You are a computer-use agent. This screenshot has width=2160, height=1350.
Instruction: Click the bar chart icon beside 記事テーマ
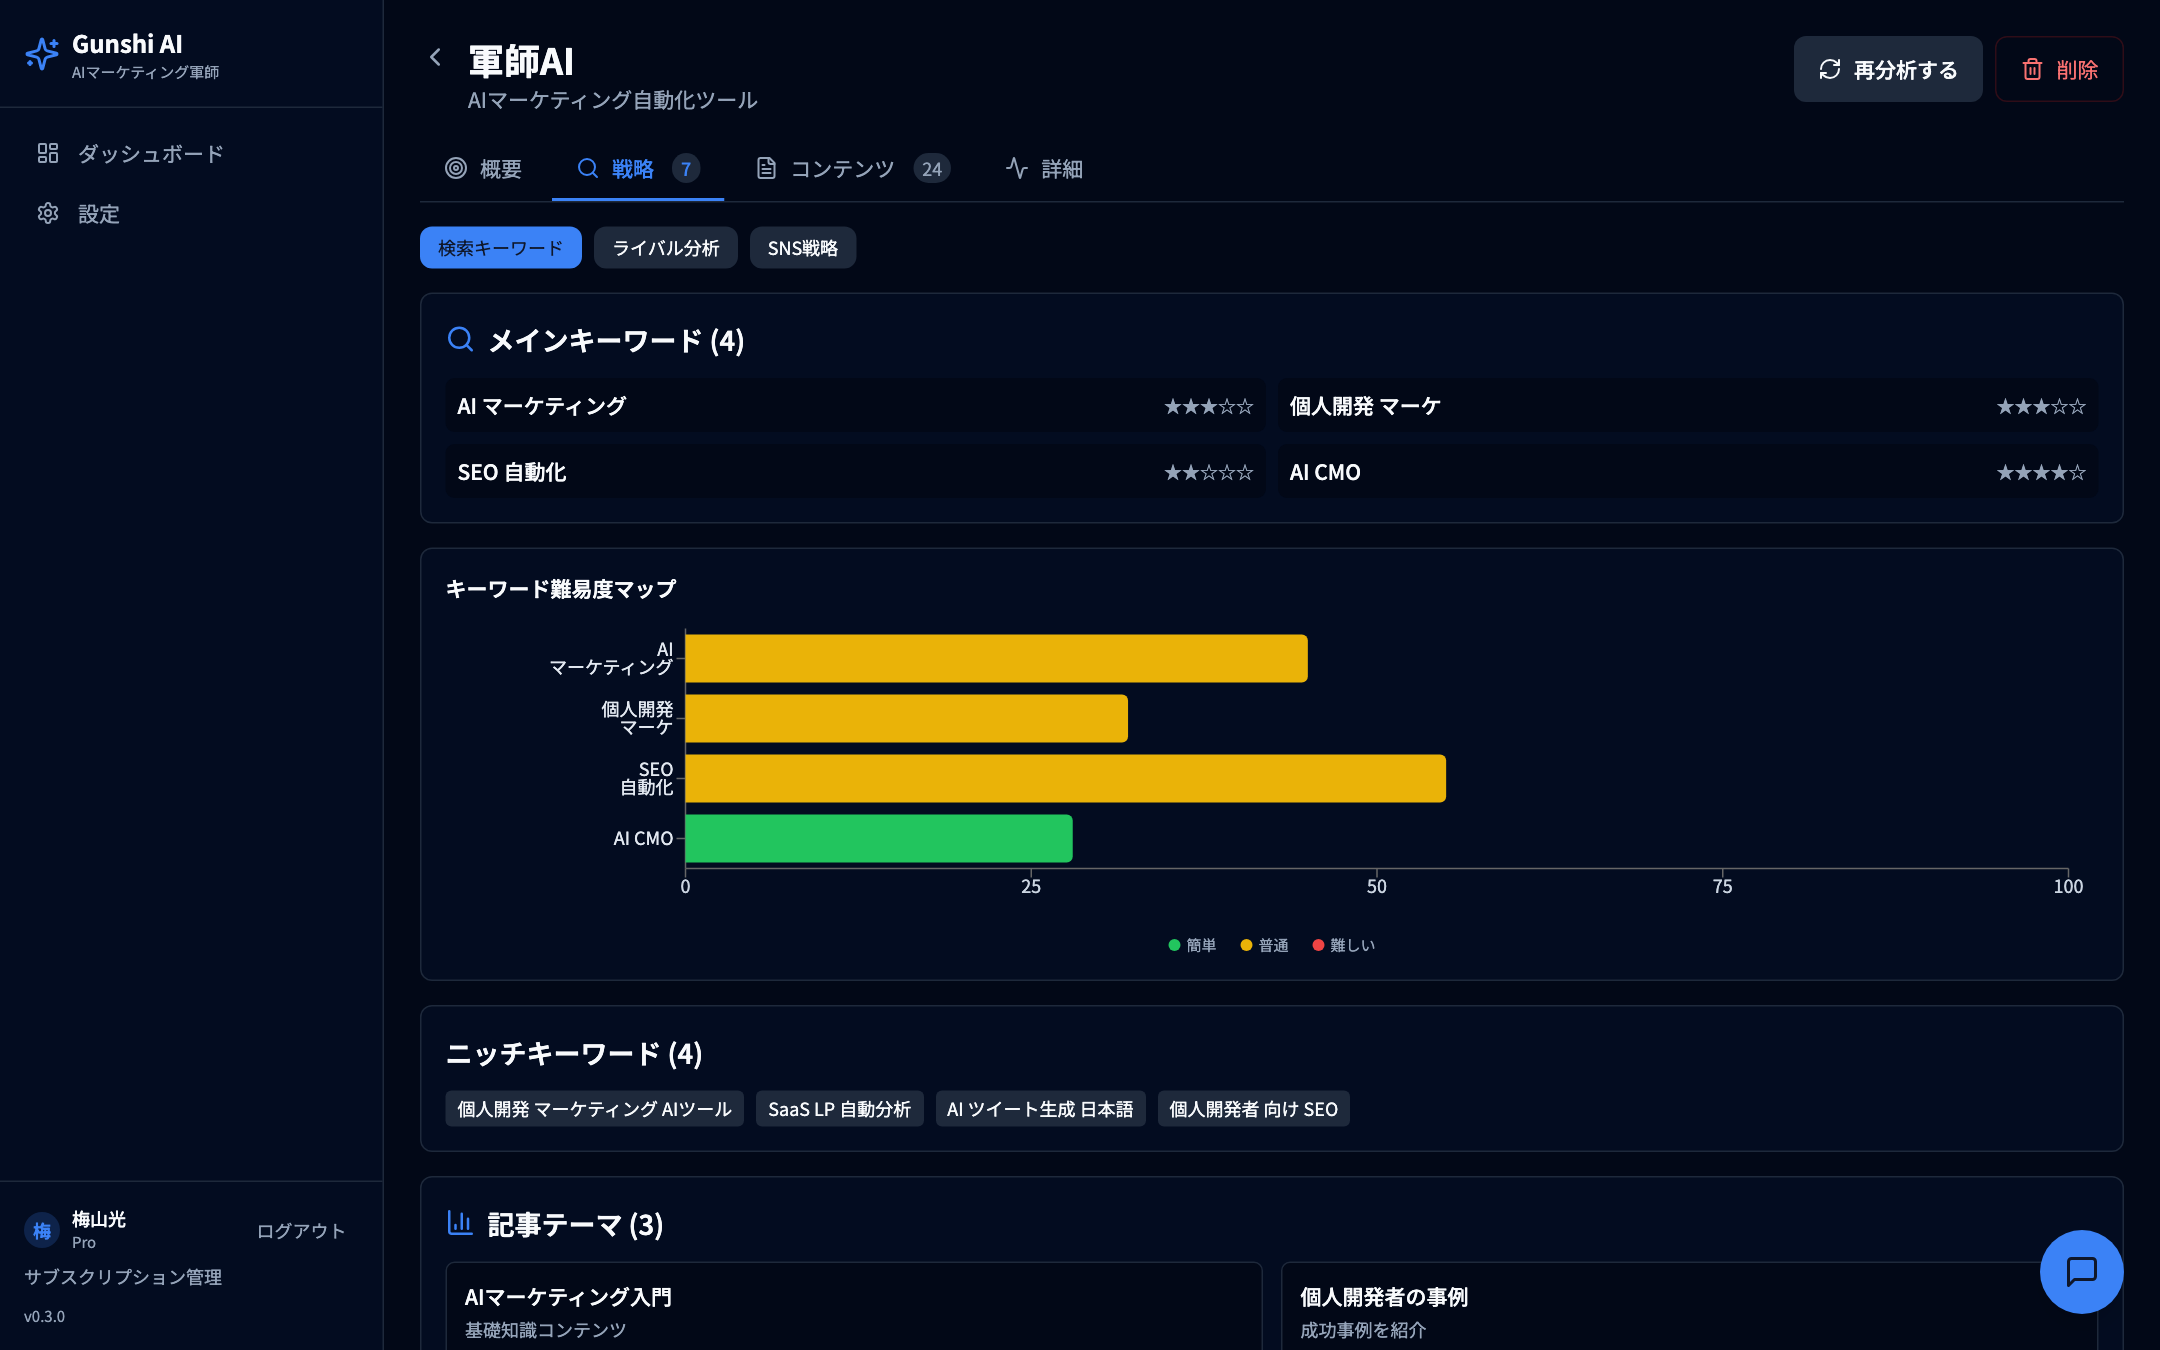click(x=461, y=1222)
